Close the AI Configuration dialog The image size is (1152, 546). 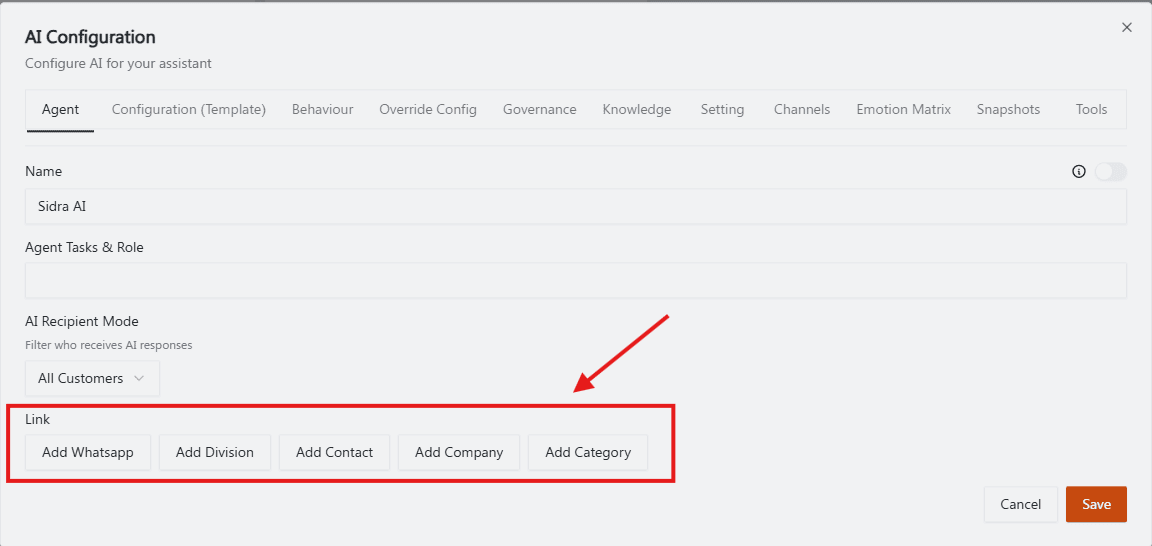coord(1126,27)
